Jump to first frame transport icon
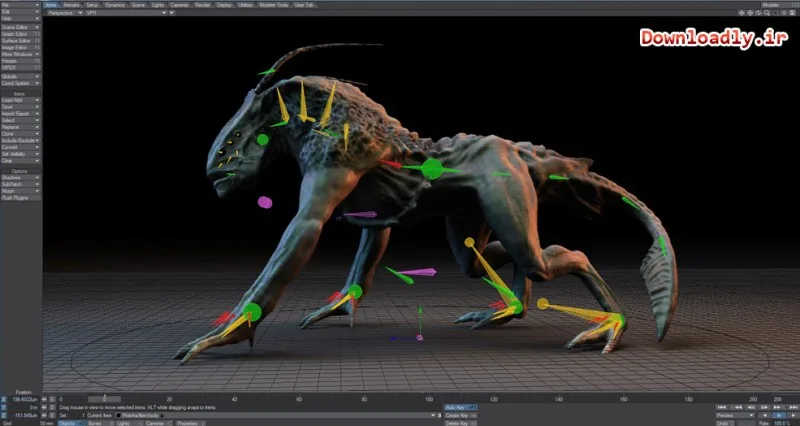This screenshot has height=426, width=800. click(x=722, y=407)
